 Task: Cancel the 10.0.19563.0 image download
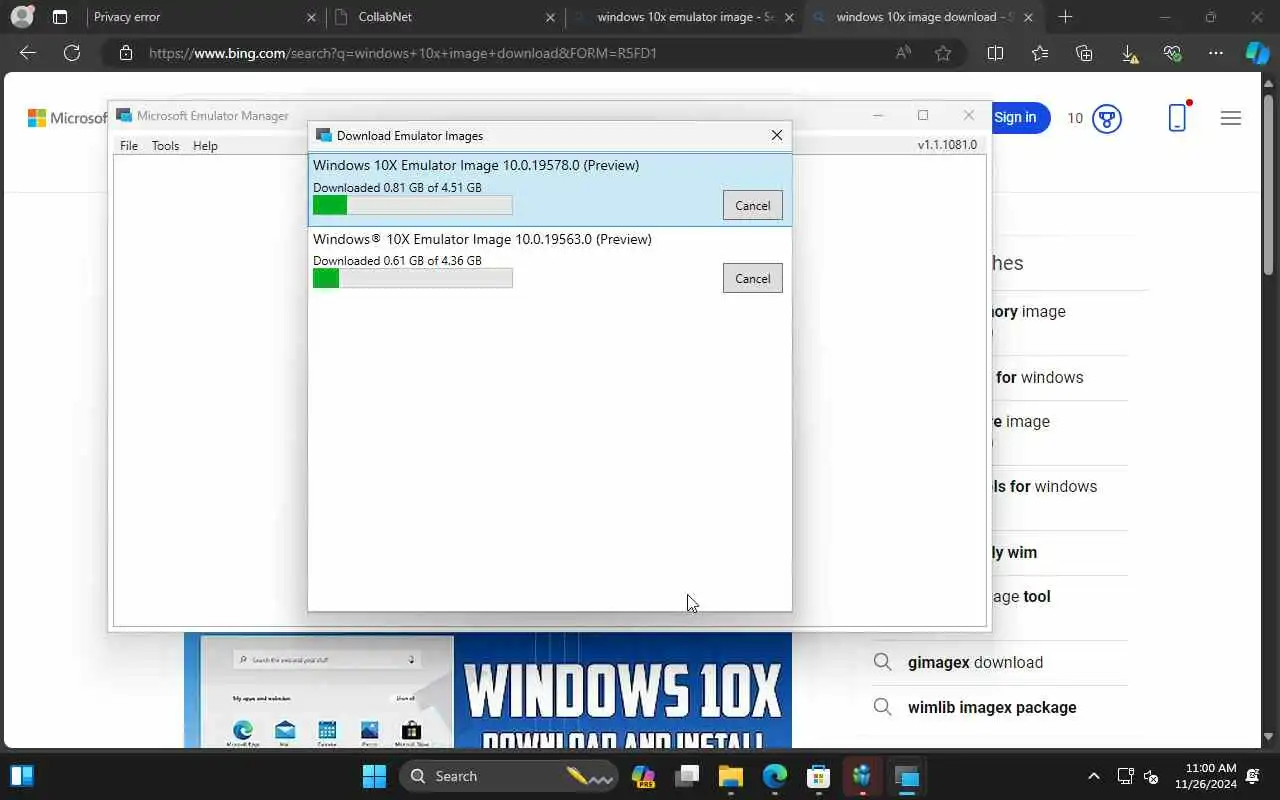click(x=752, y=278)
